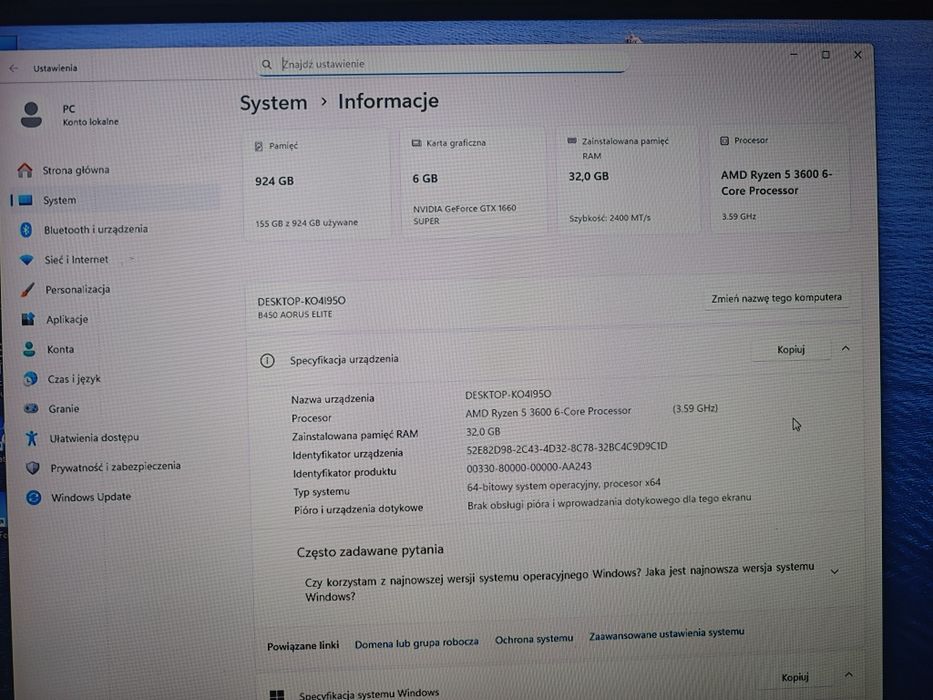Click the Konta person icon
Viewport: 933px width, 700px height.
point(29,349)
